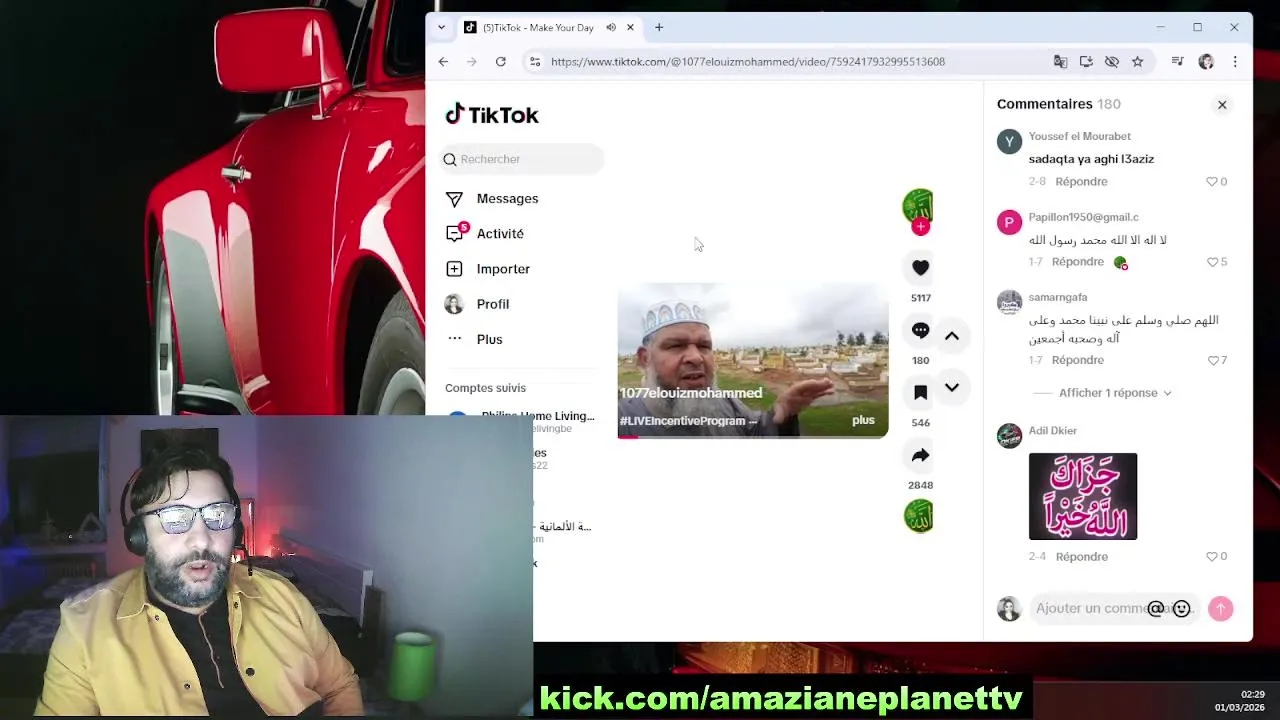Open the Plus more menu

[x=474, y=339]
